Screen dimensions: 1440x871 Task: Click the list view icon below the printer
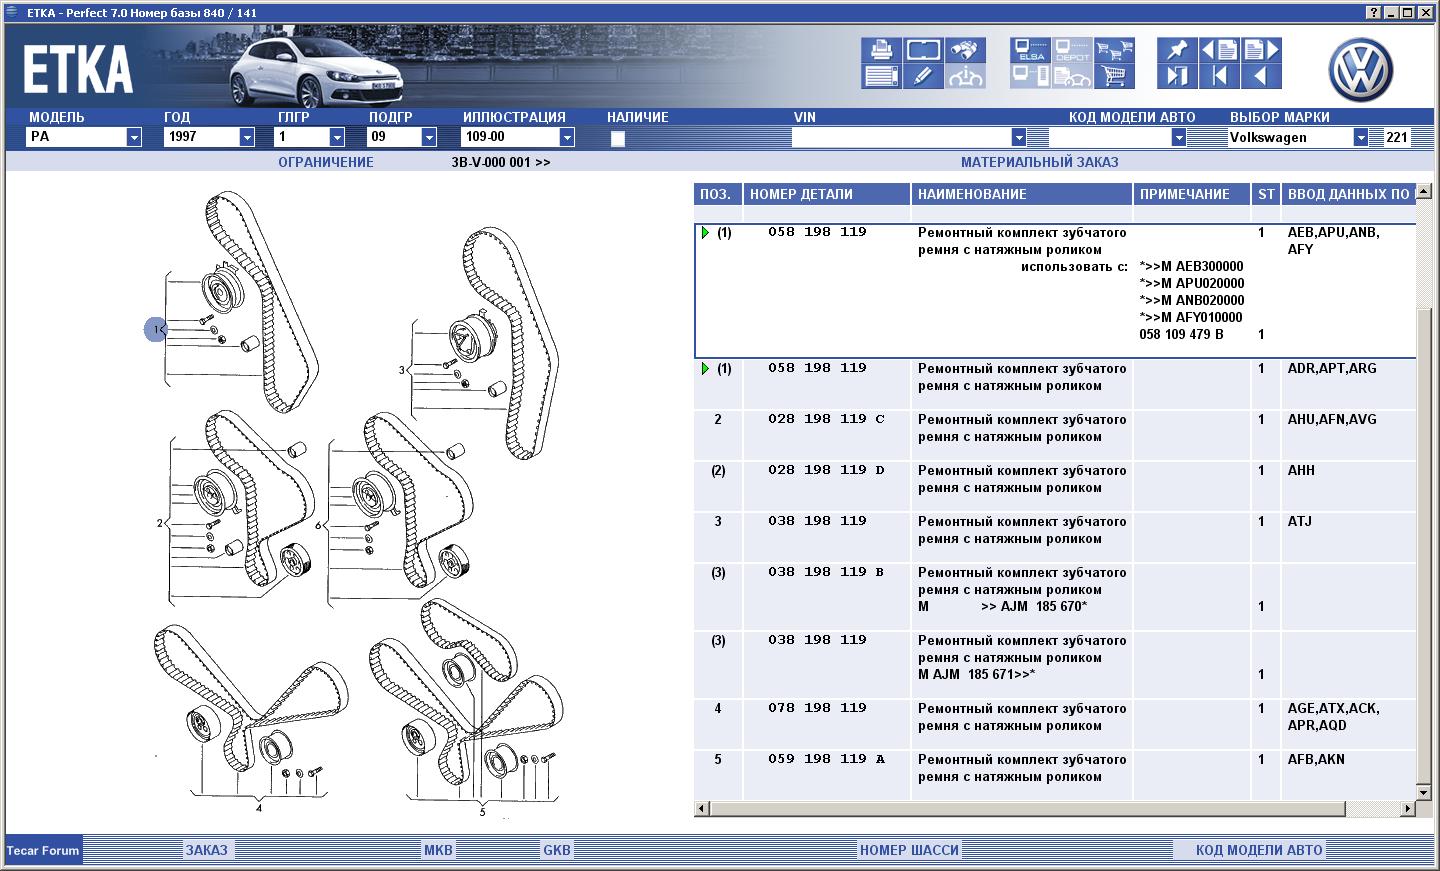881,76
